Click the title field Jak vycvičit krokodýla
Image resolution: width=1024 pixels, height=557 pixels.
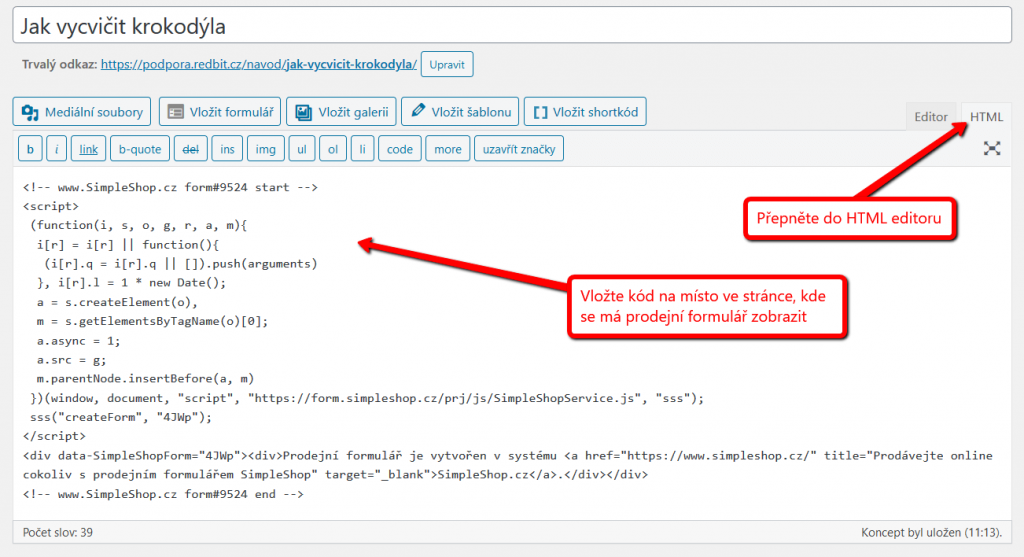tap(512, 25)
